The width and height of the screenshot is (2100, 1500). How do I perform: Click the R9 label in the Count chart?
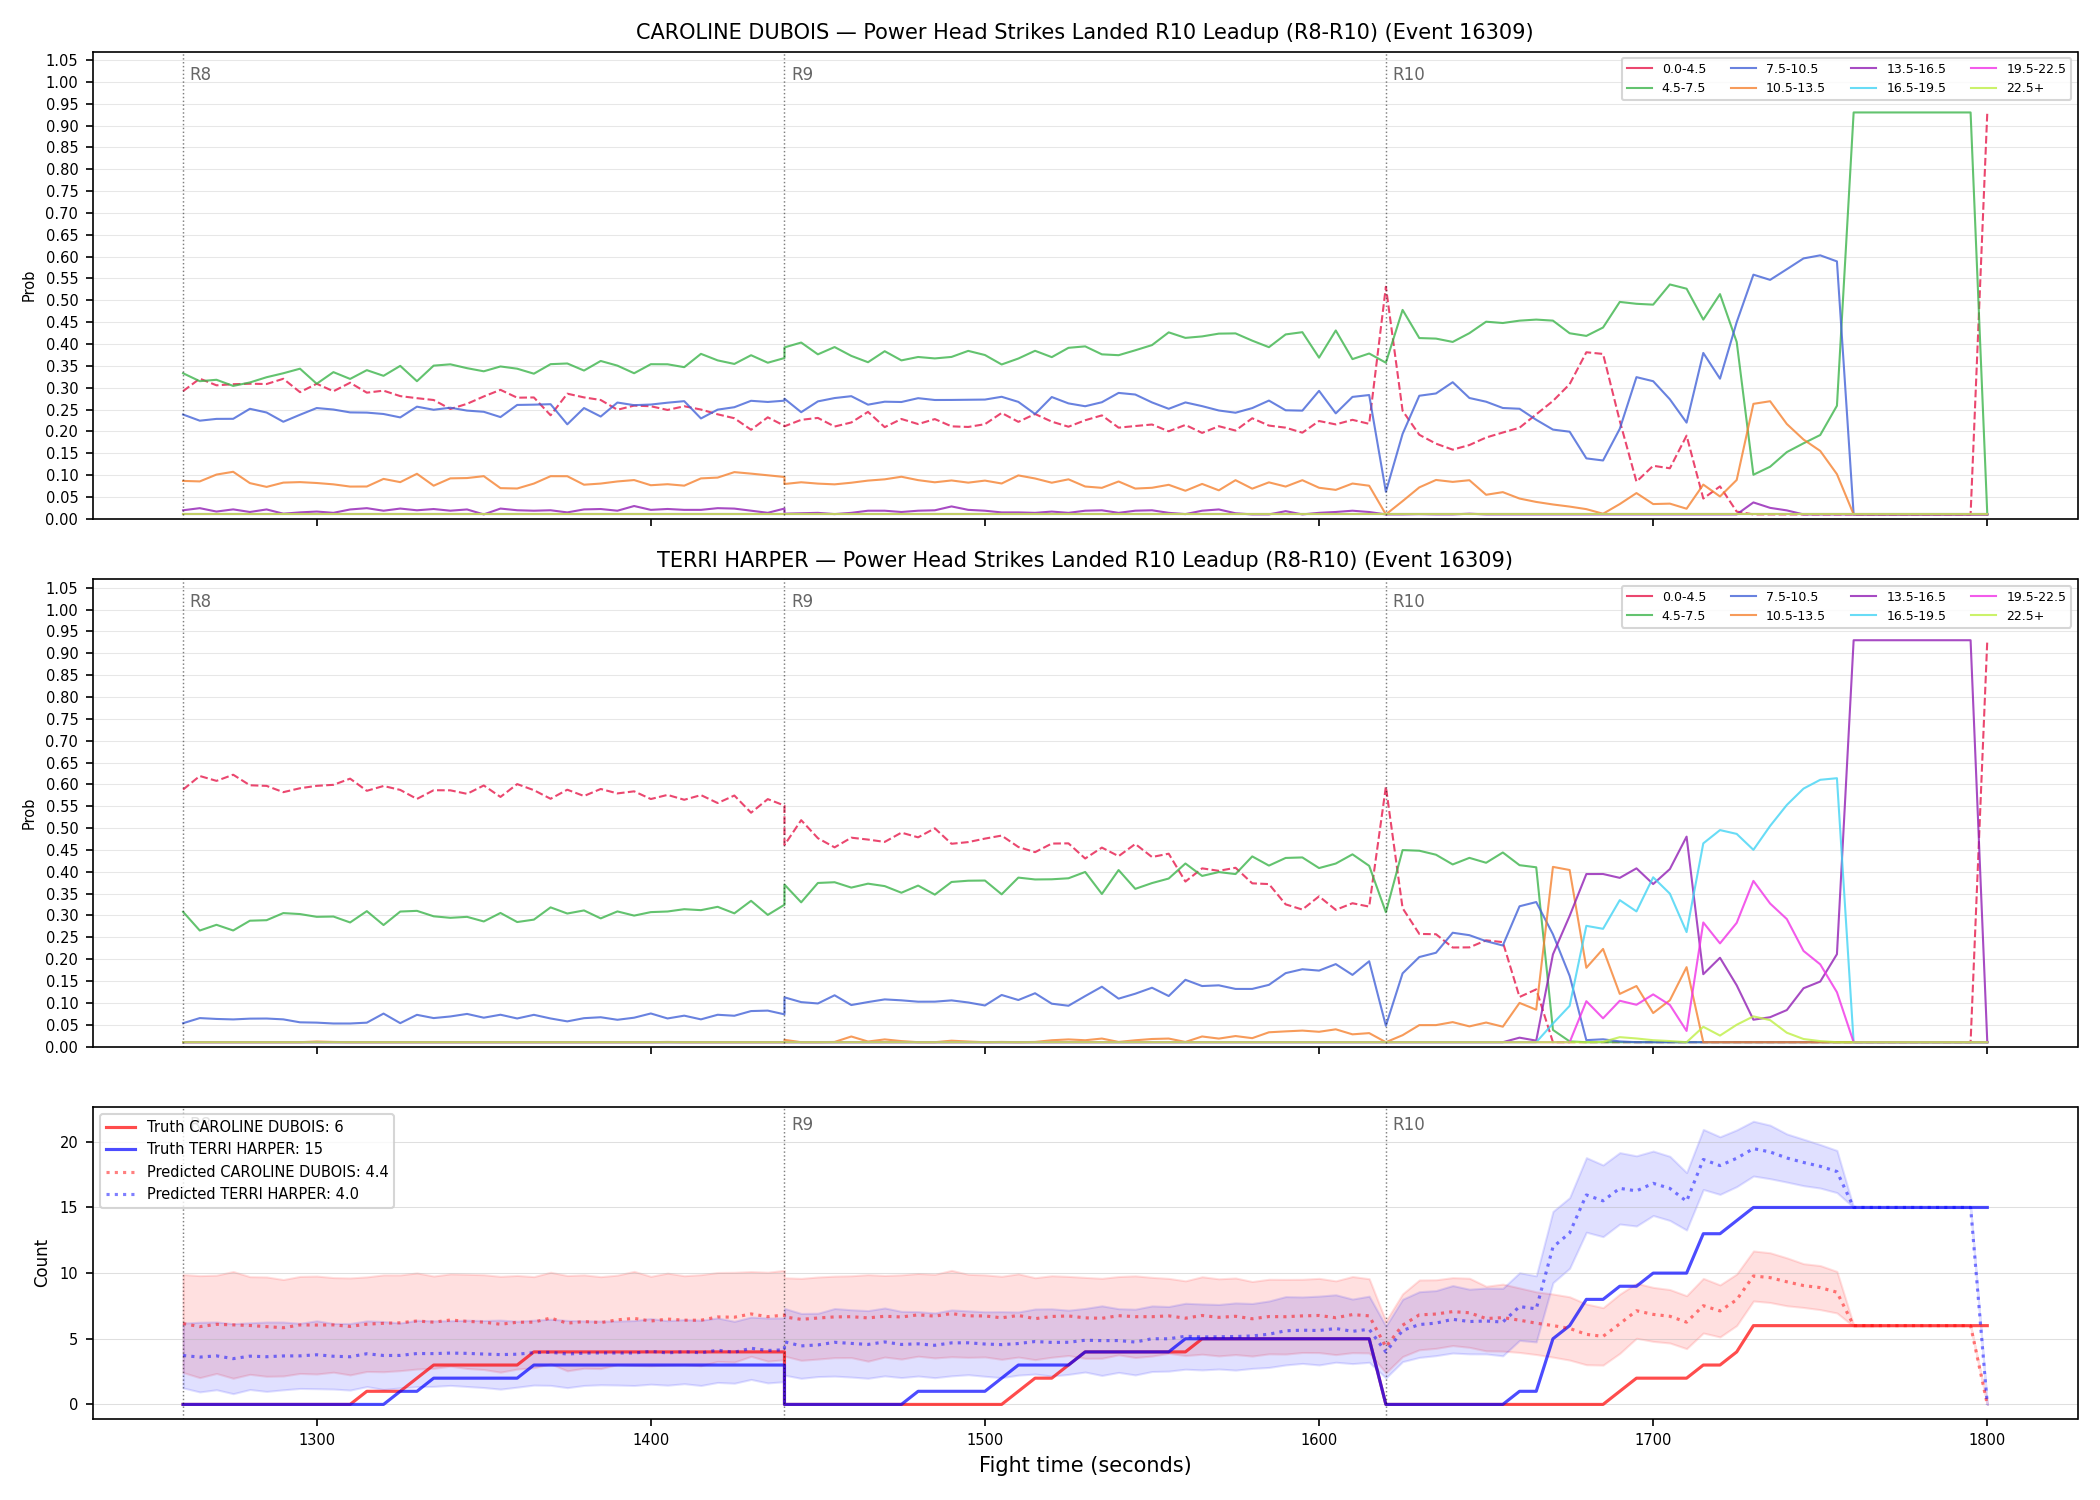tap(802, 1124)
